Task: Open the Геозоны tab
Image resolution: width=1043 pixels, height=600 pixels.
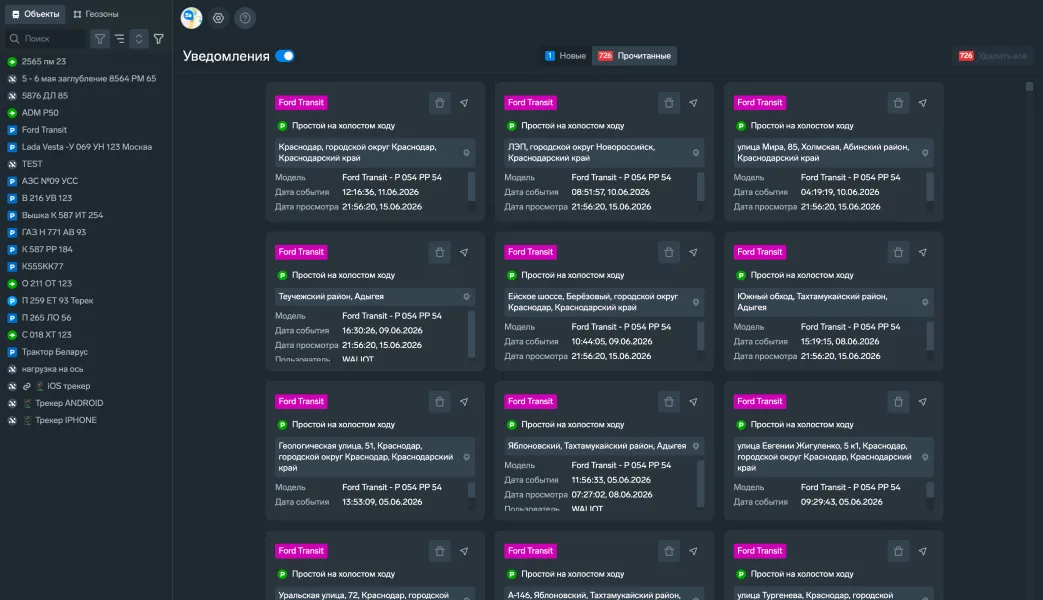Action: (x=96, y=14)
